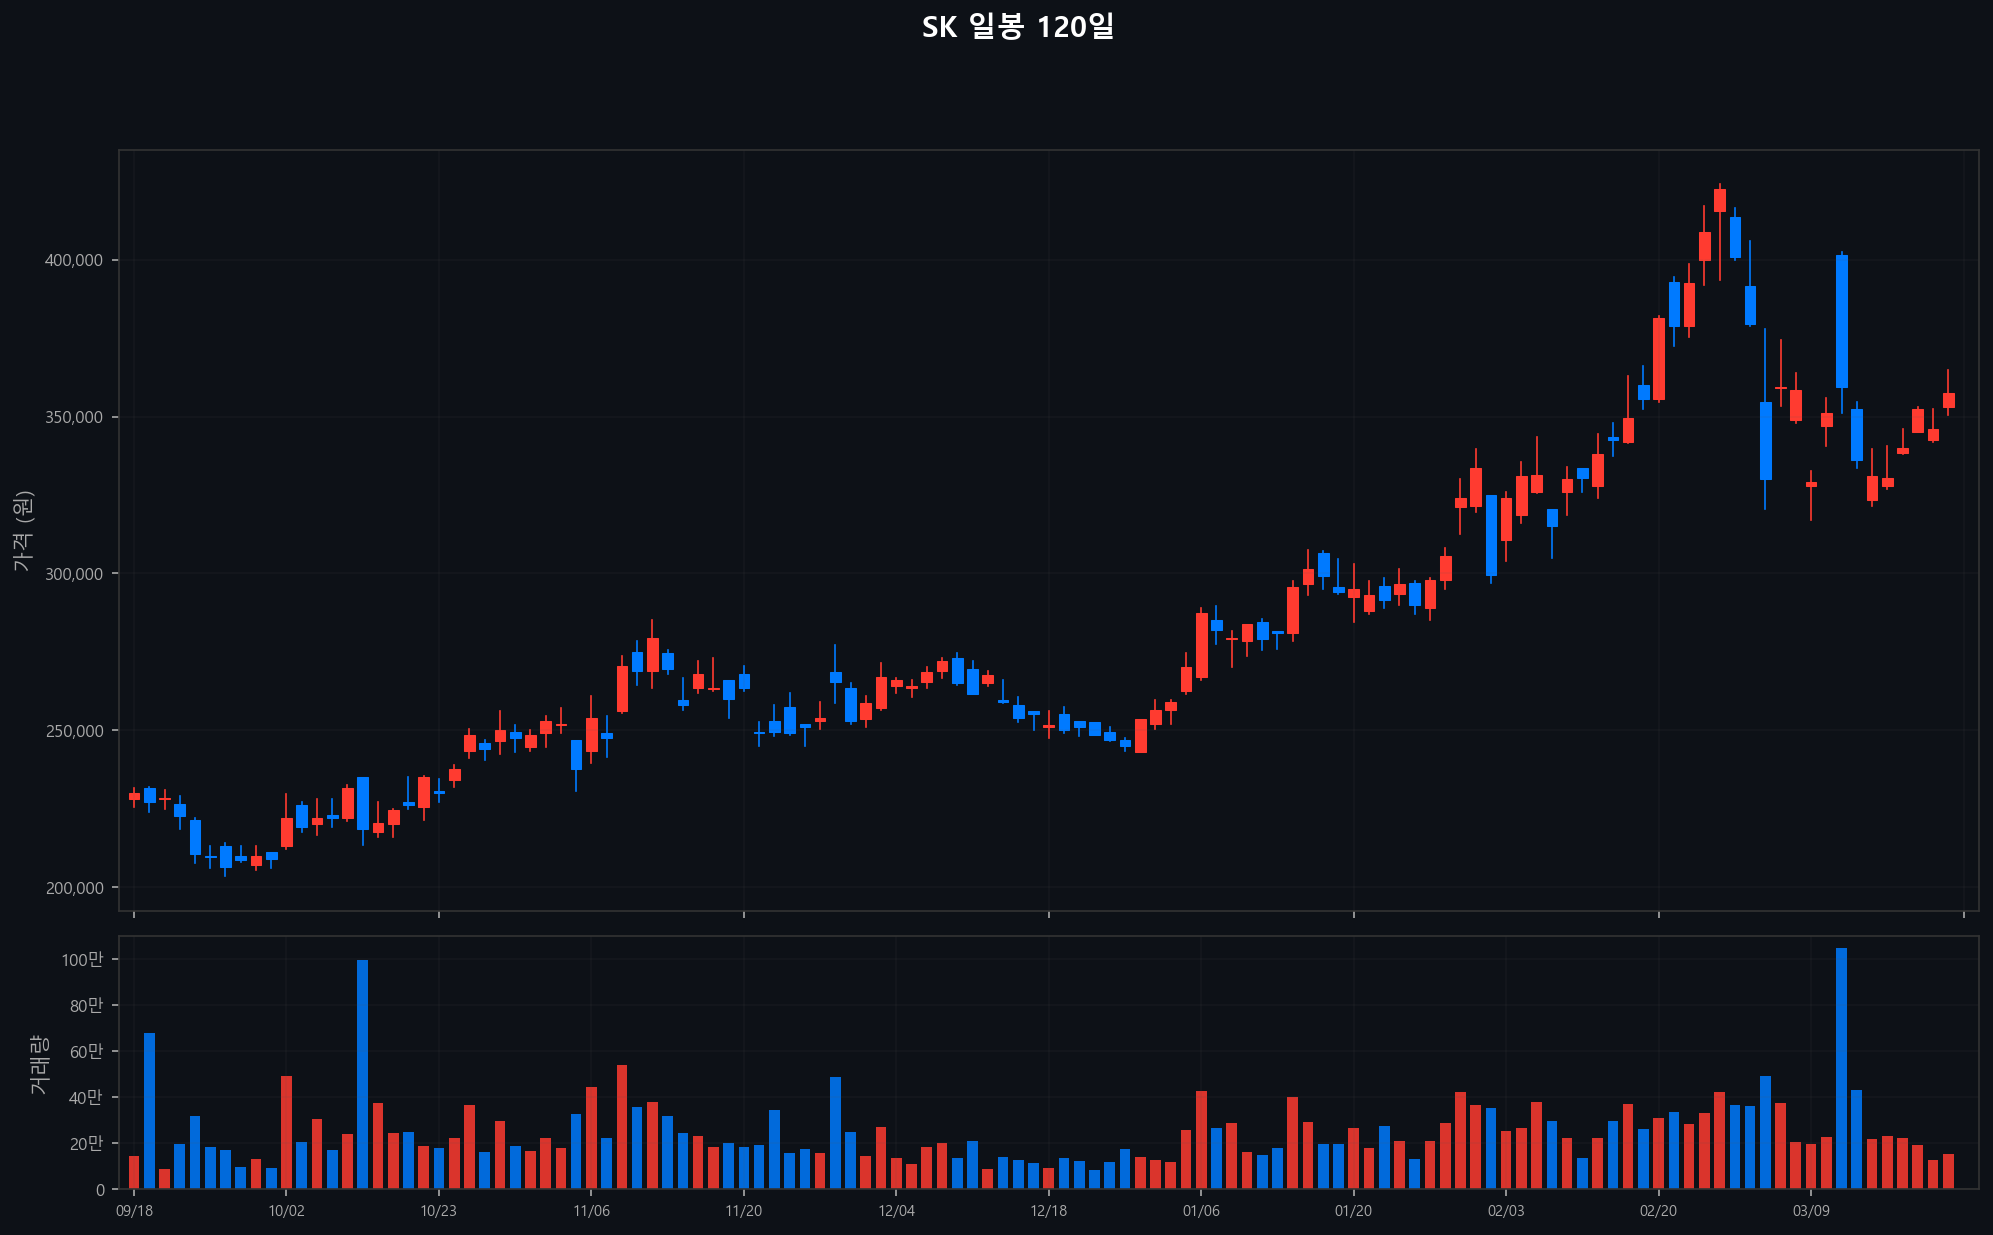Click the 250,000 price axis label

73,731
